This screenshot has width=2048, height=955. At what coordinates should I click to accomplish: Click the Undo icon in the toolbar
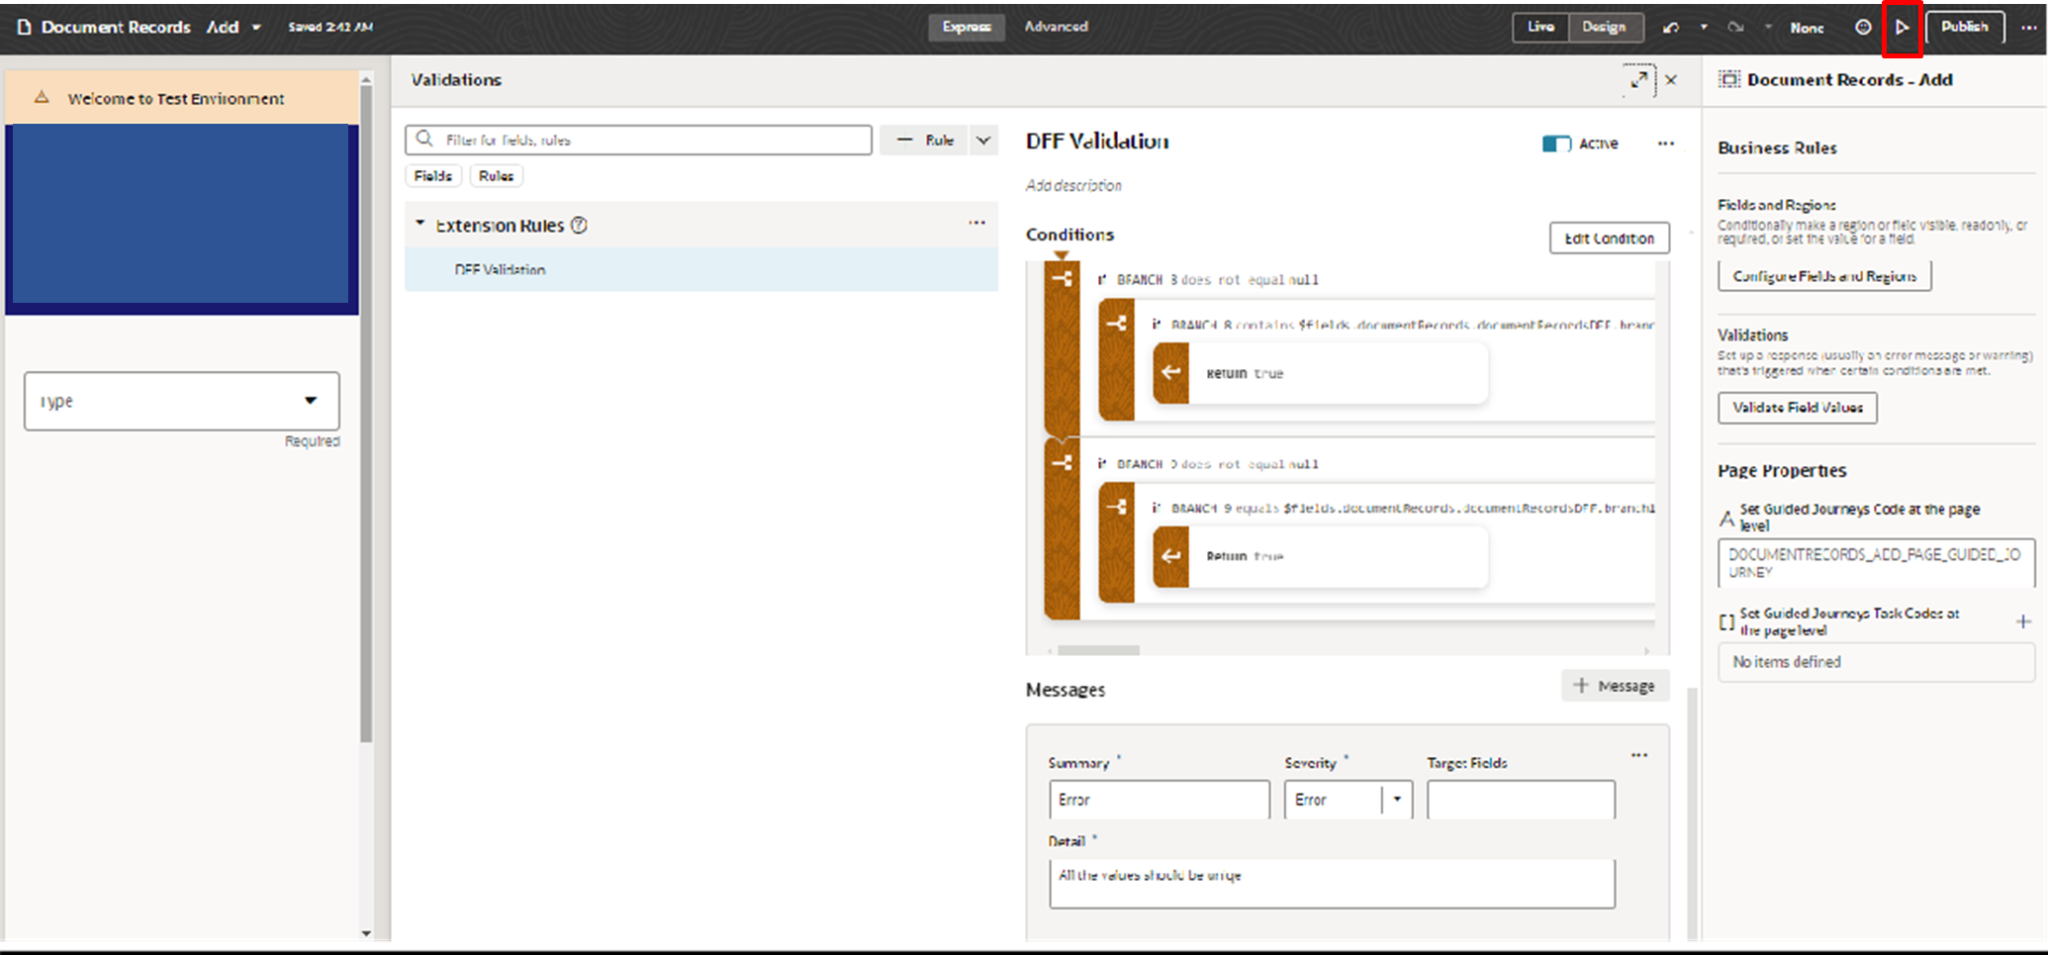click(1670, 27)
